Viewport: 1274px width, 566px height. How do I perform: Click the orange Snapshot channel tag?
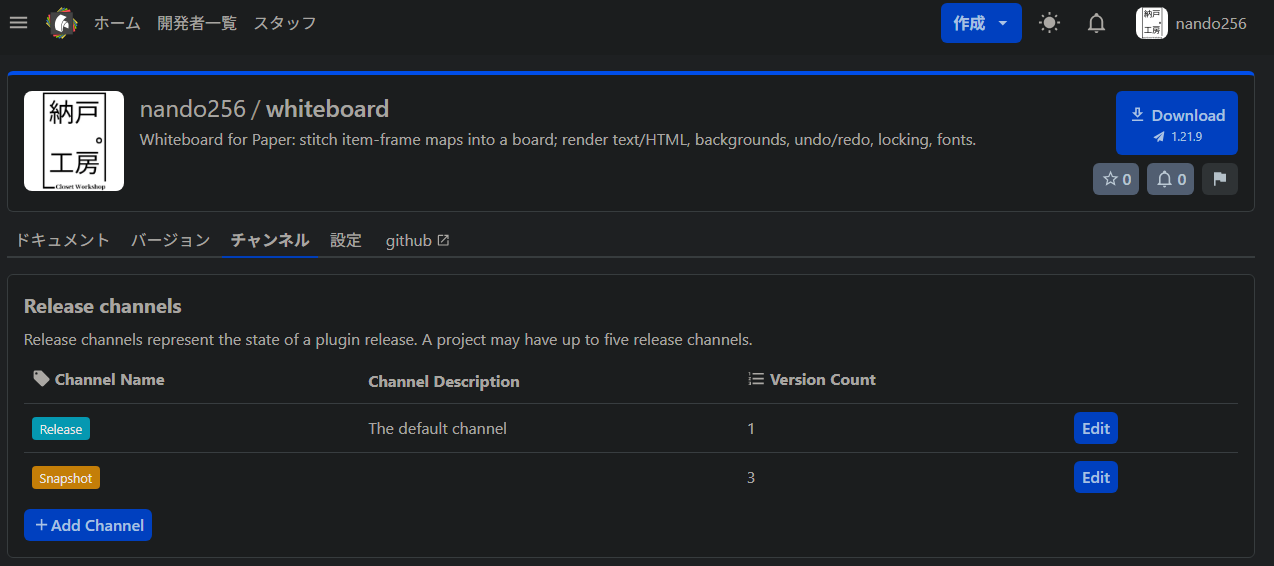pos(66,478)
